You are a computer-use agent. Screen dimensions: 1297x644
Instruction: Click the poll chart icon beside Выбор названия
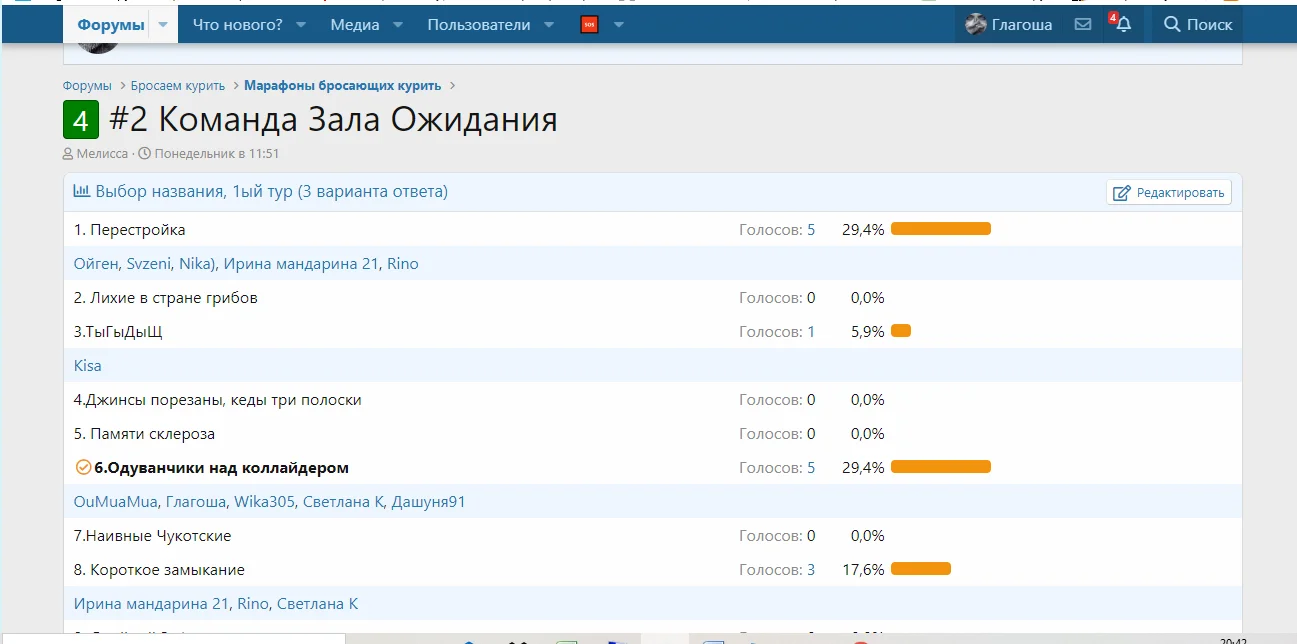click(82, 191)
